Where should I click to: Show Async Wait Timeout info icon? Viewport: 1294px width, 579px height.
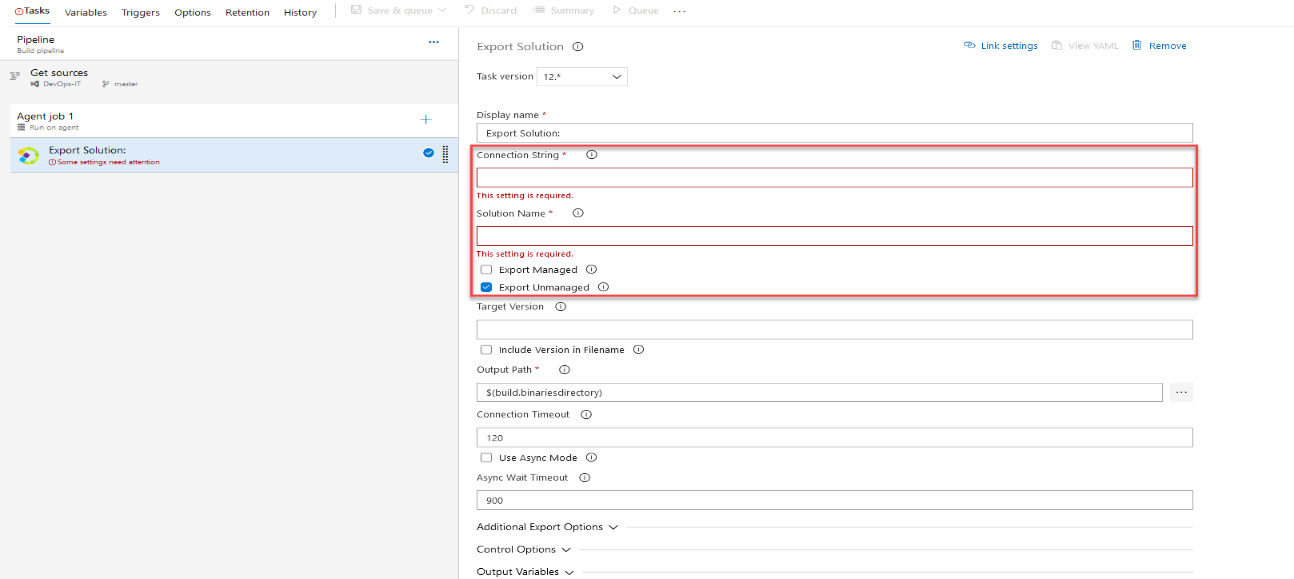[x=585, y=478]
